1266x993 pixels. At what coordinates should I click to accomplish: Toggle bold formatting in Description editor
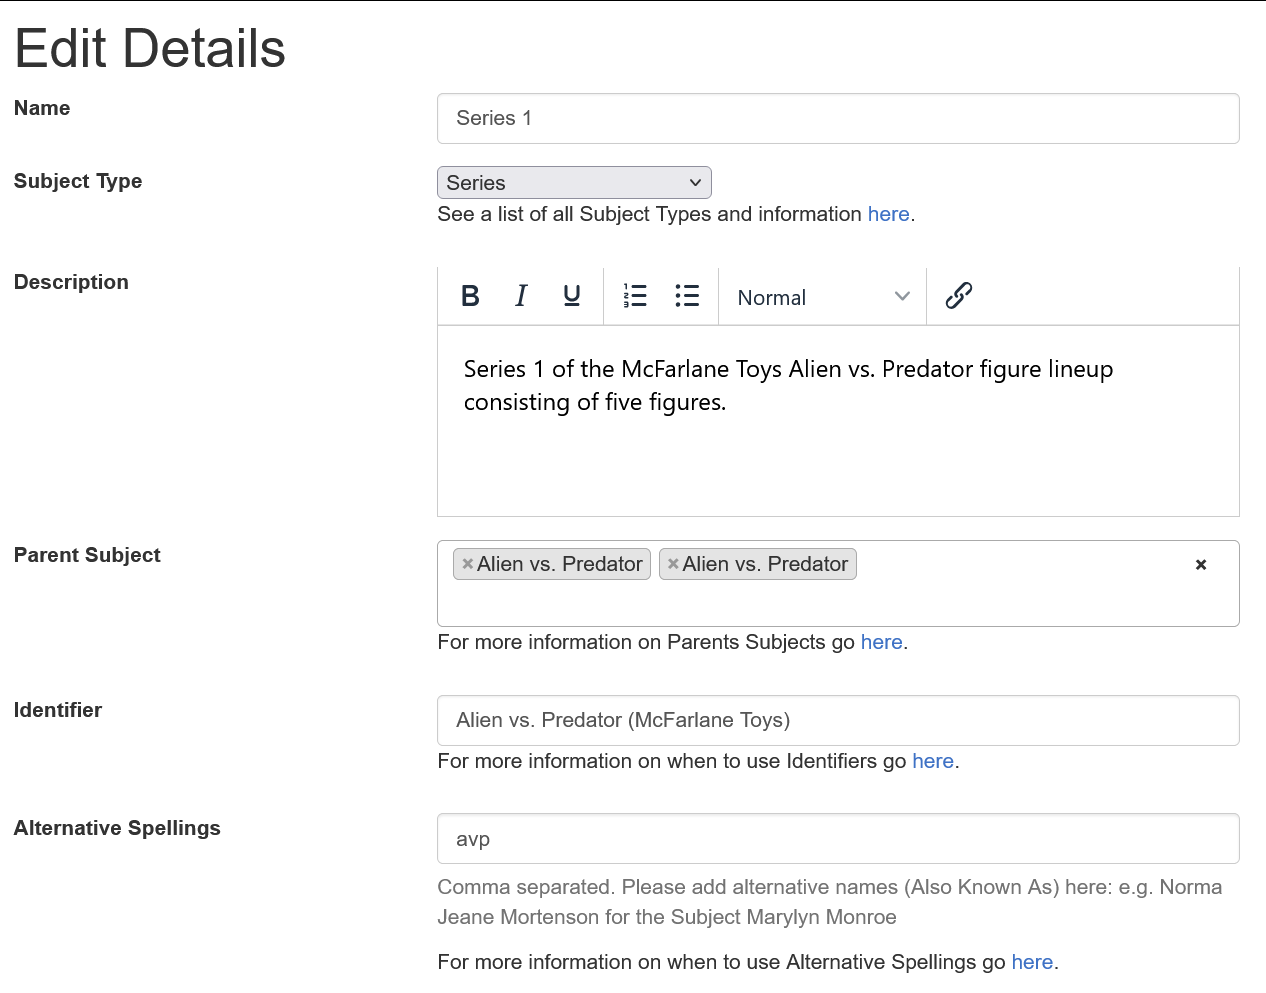[470, 296]
